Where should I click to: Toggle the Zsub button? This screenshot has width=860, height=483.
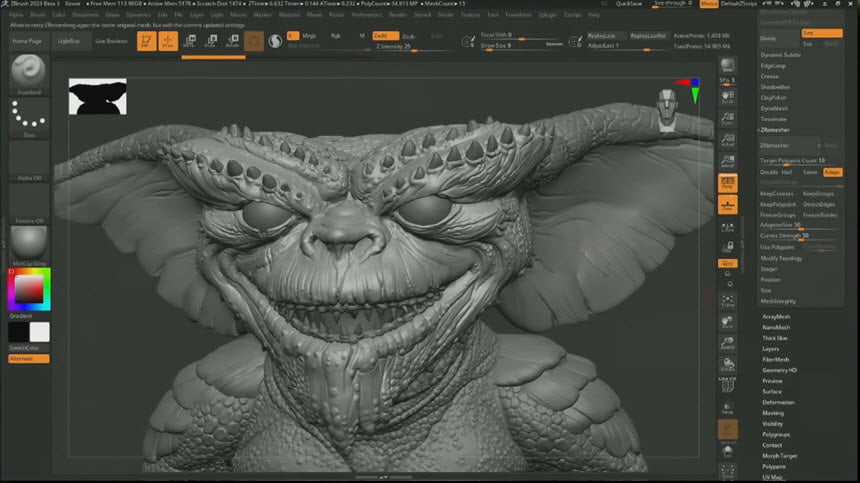pyautogui.click(x=409, y=36)
